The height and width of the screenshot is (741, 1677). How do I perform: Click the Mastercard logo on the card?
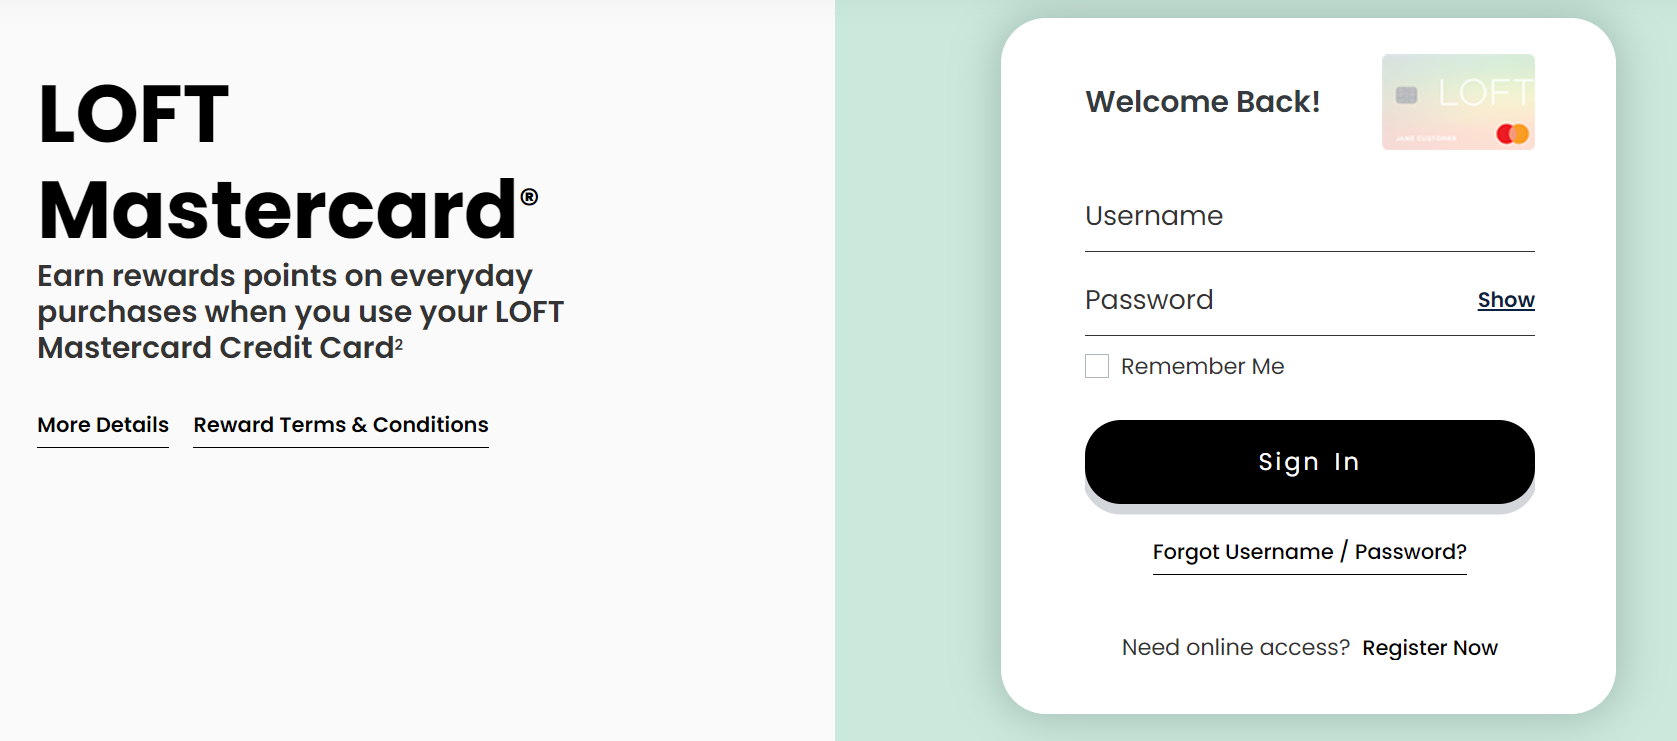pos(1511,133)
